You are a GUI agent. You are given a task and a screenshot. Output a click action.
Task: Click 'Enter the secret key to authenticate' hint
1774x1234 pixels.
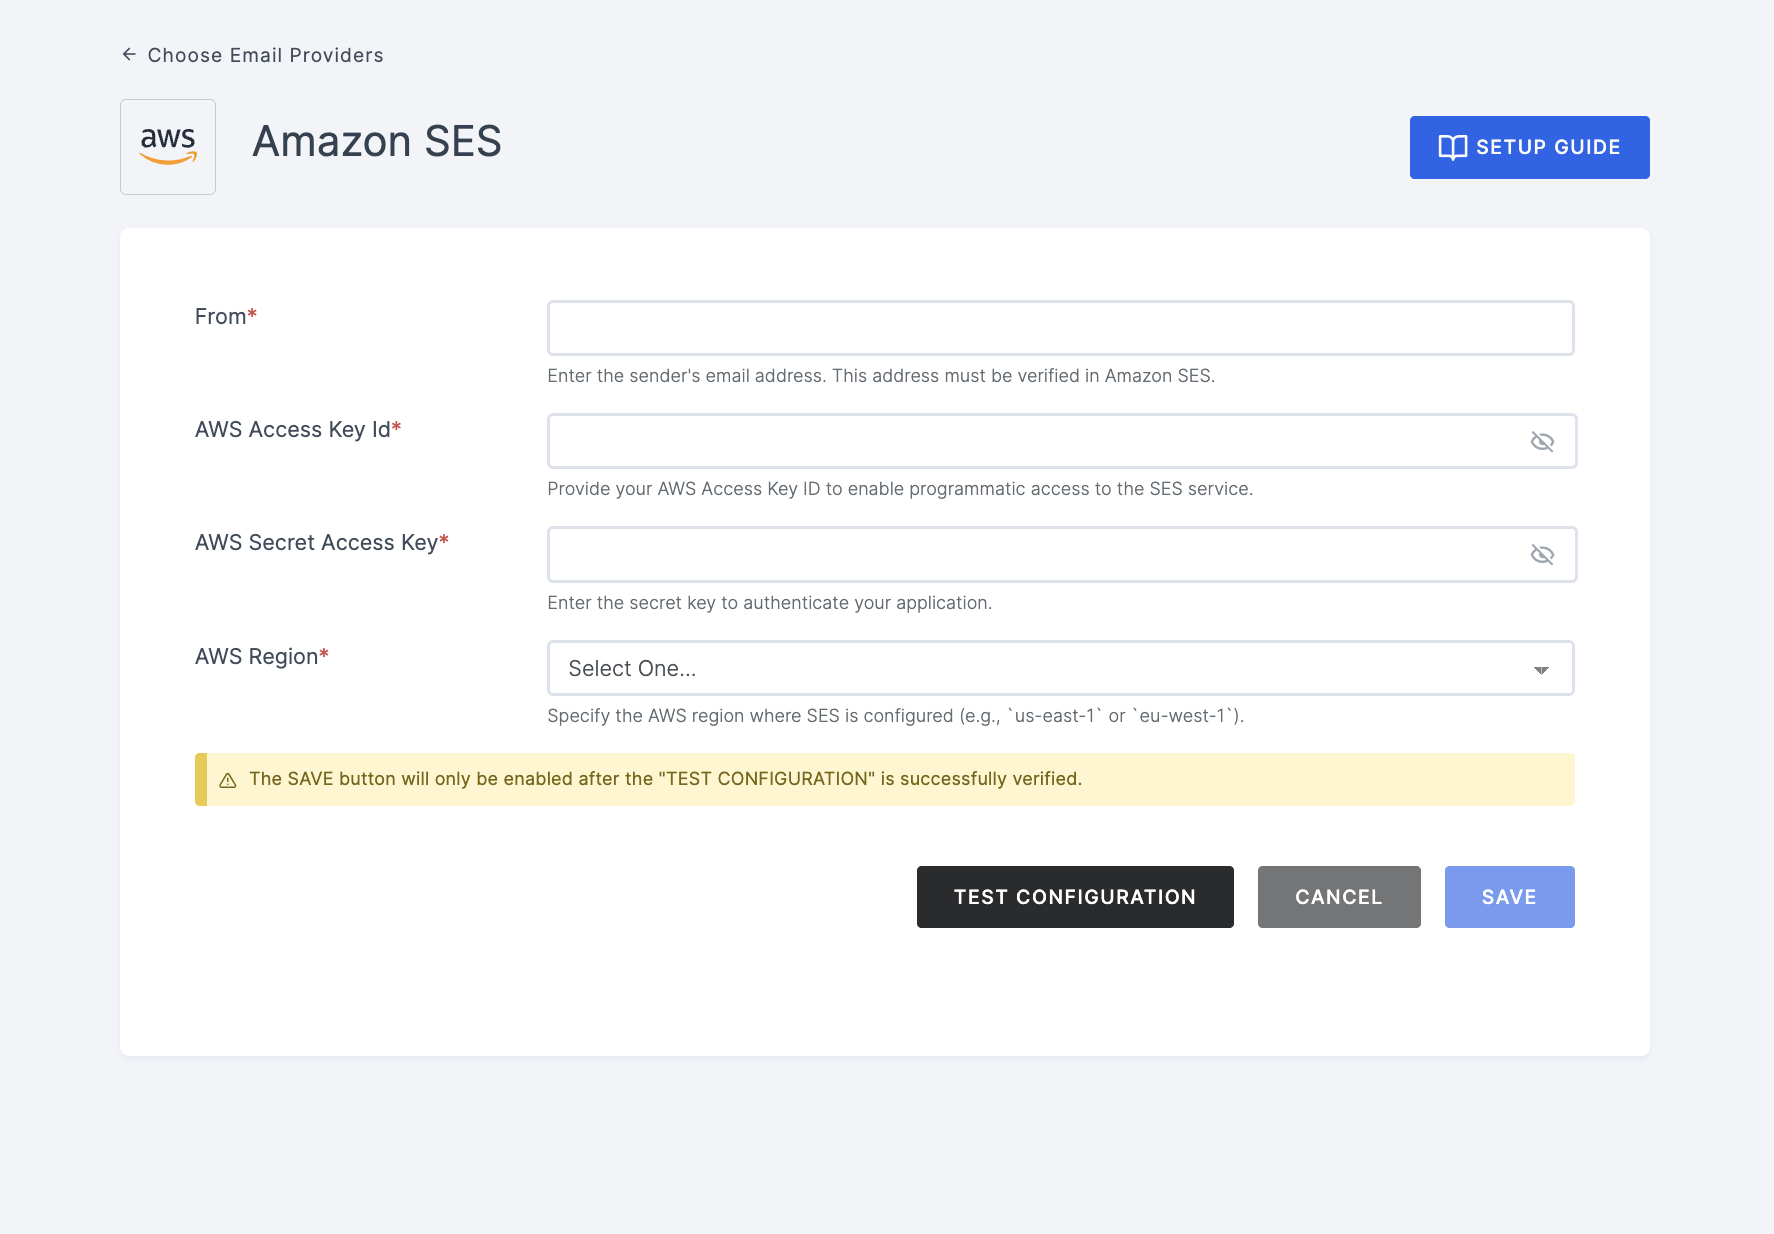[770, 603]
